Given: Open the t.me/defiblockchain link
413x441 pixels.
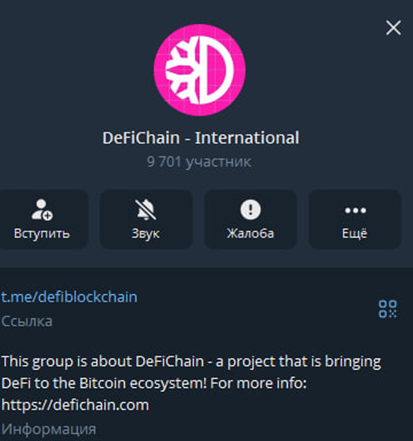Looking at the screenshot, I should pyautogui.click(x=69, y=297).
